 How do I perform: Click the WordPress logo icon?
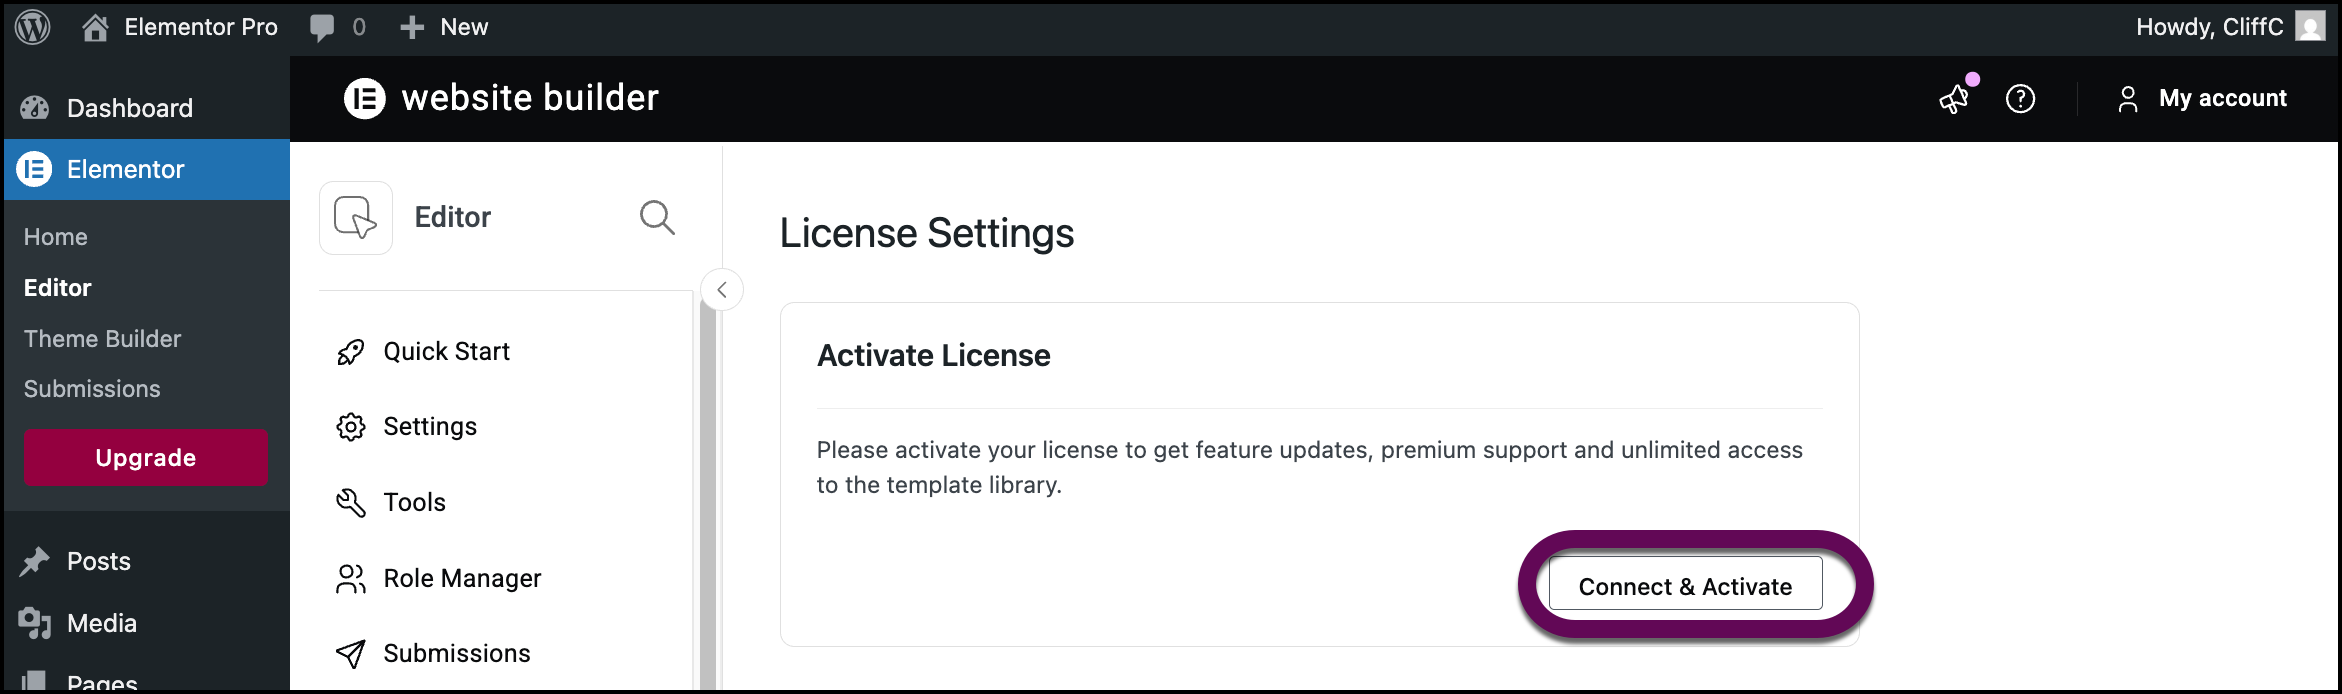(x=33, y=27)
